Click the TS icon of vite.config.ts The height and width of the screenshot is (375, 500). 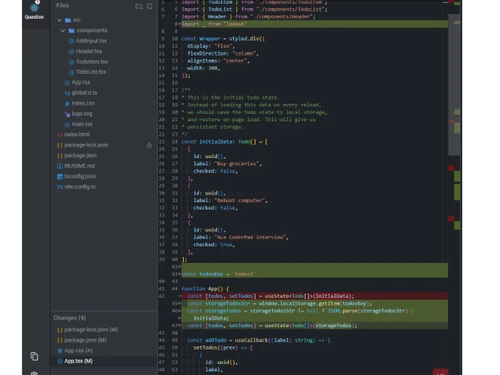pos(60,187)
